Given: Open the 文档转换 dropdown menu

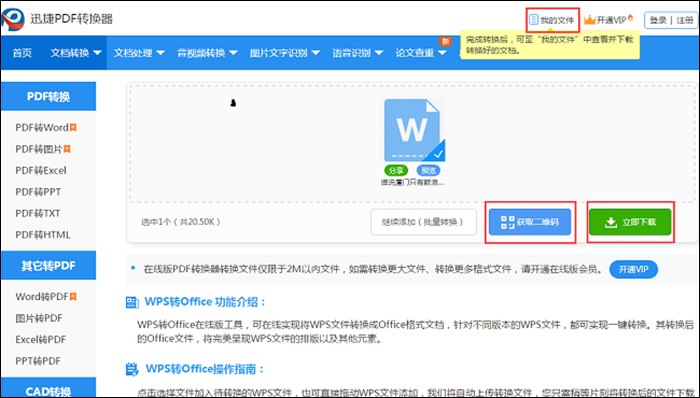Looking at the screenshot, I should (75, 53).
